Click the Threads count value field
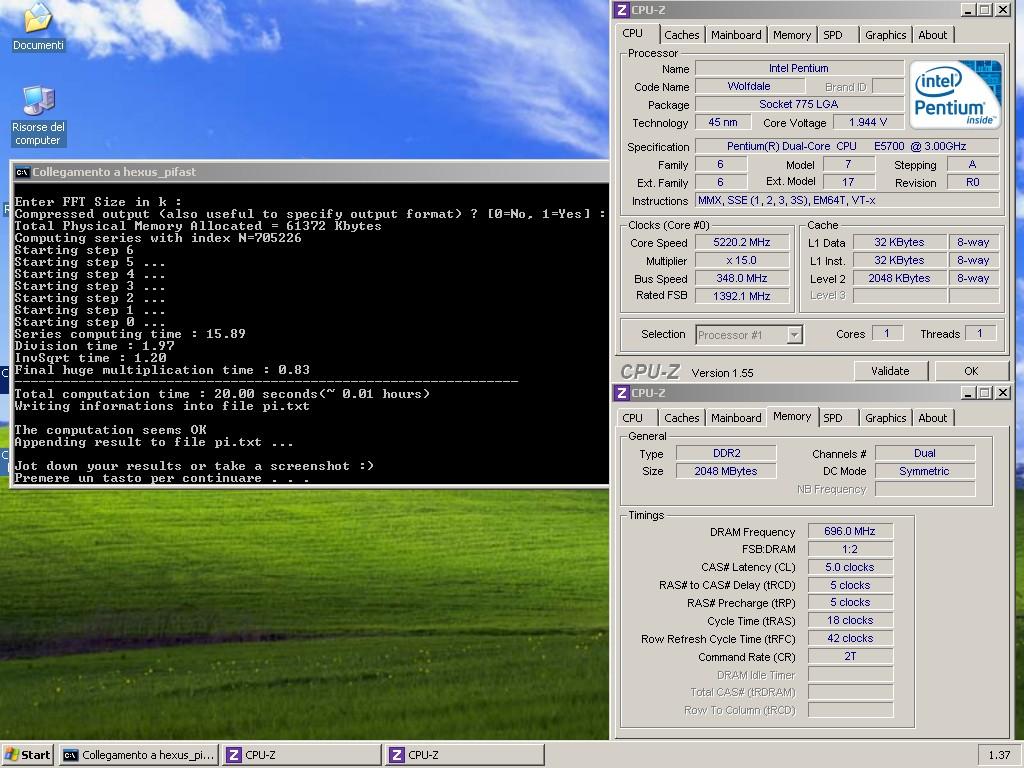This screenshot has height=768, width=1024. pyautogui.click(x=980, y=334)
